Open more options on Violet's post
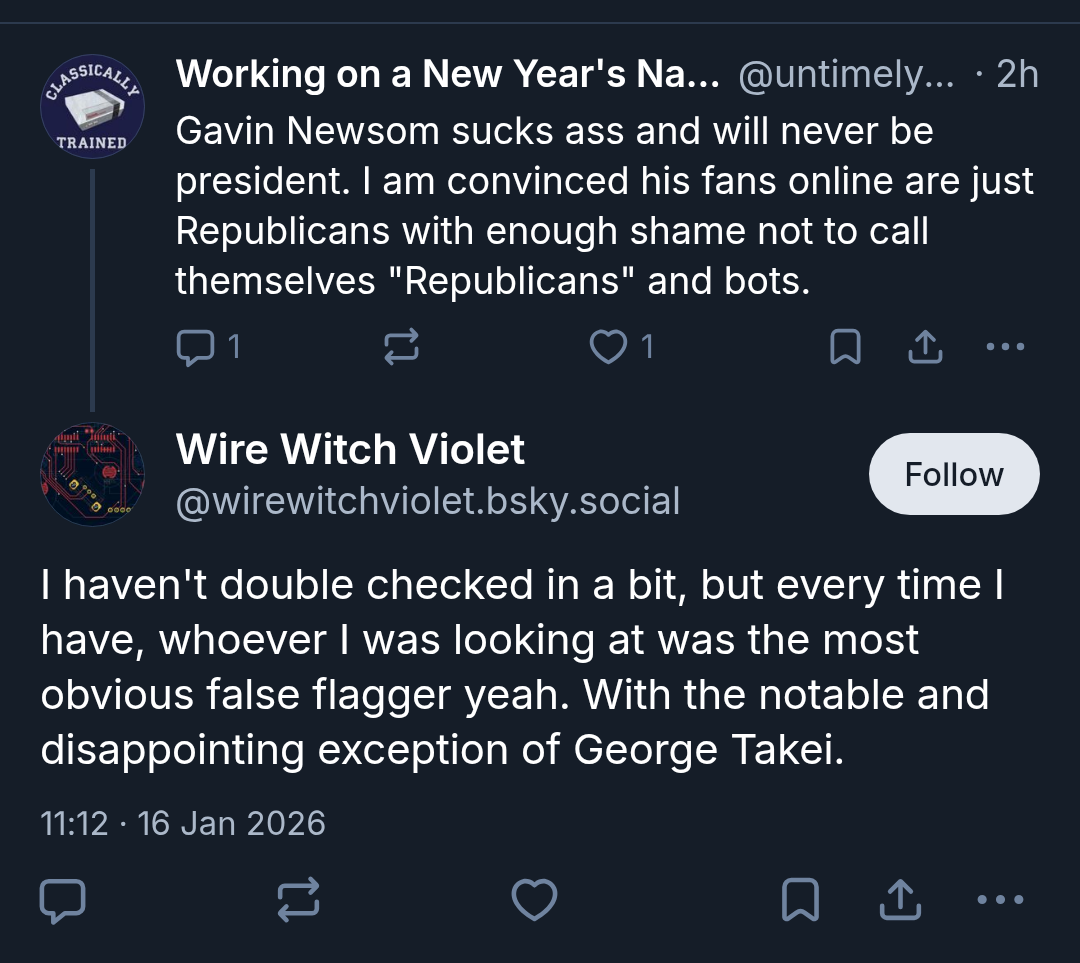1080x963 pixels. (1000, 900)
